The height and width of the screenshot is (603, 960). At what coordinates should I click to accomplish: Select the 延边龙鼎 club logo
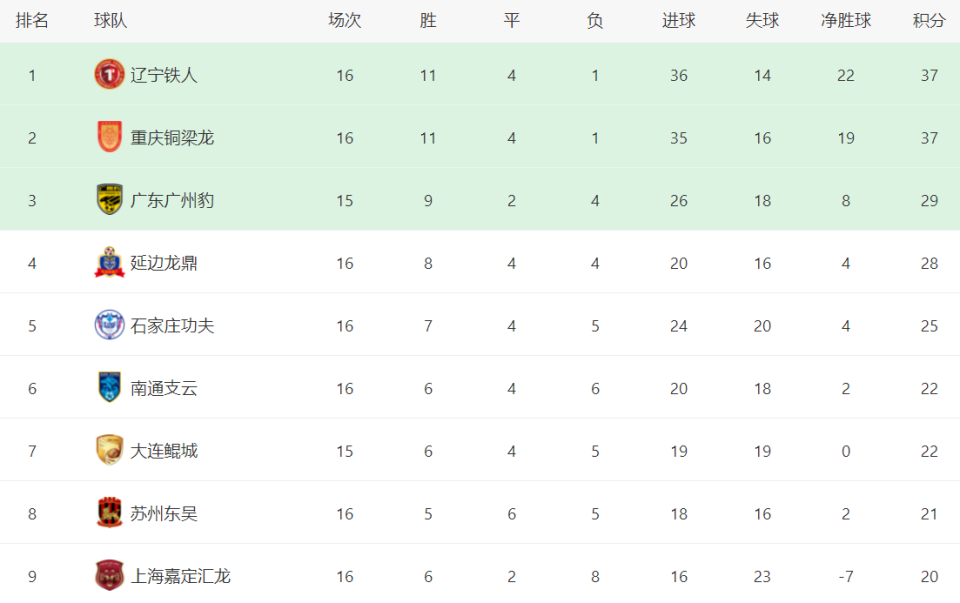(x=110, y=263)
